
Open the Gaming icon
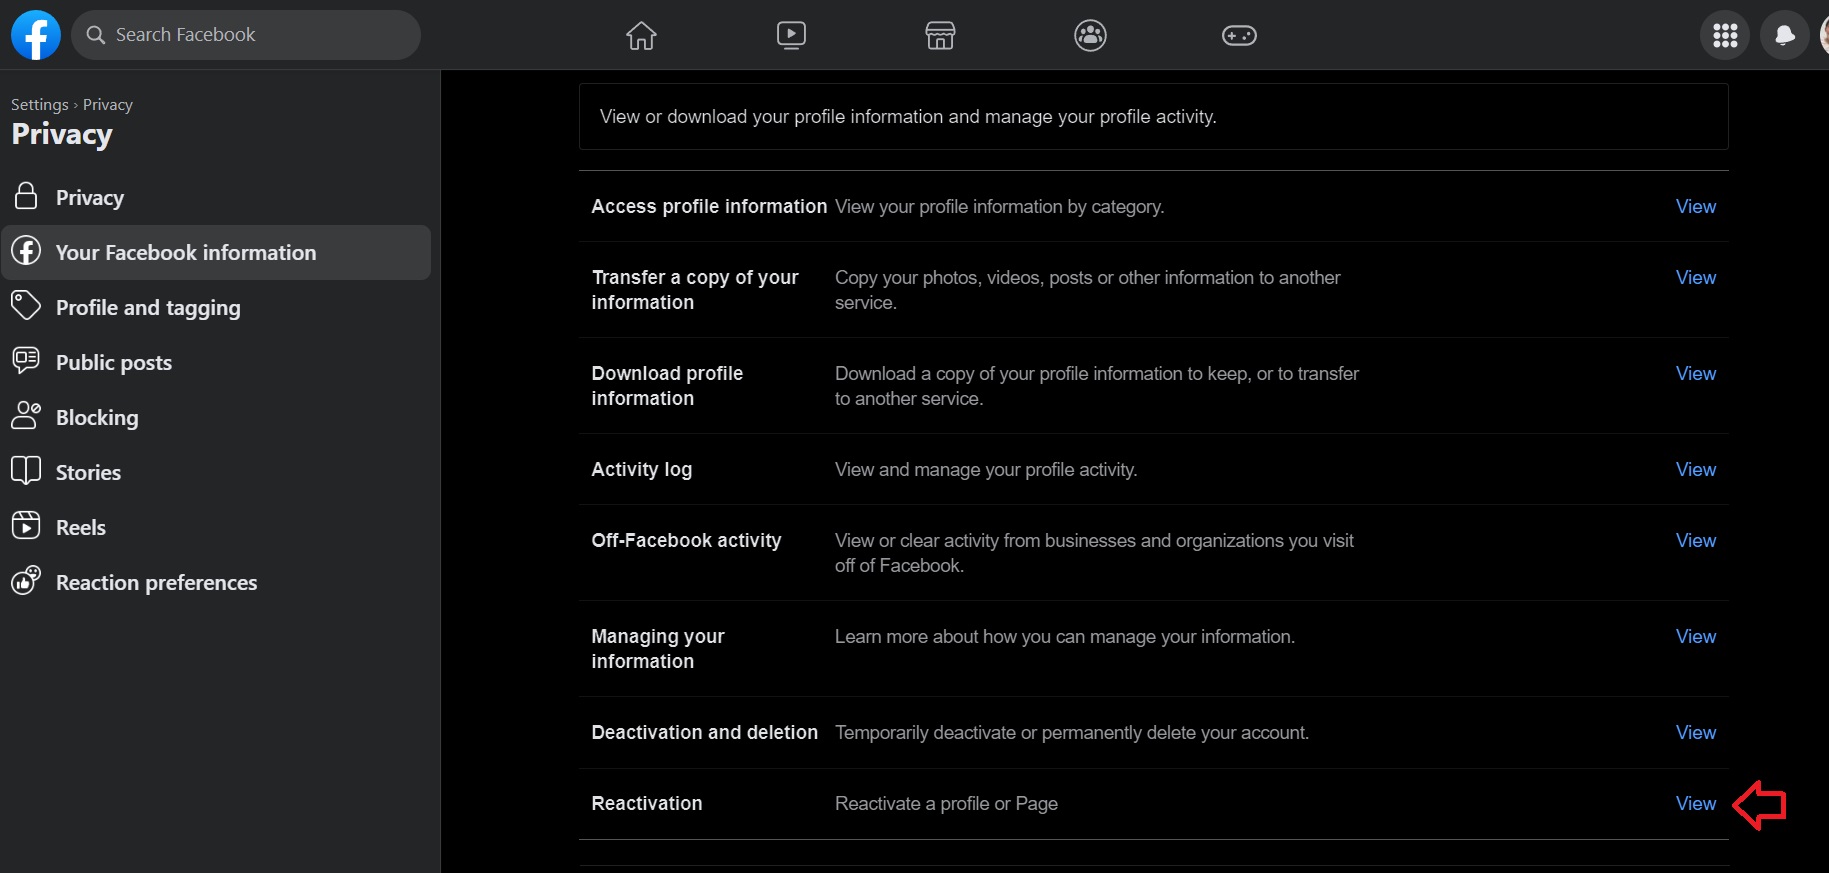pyautogui.click(x=1239, y=36)
